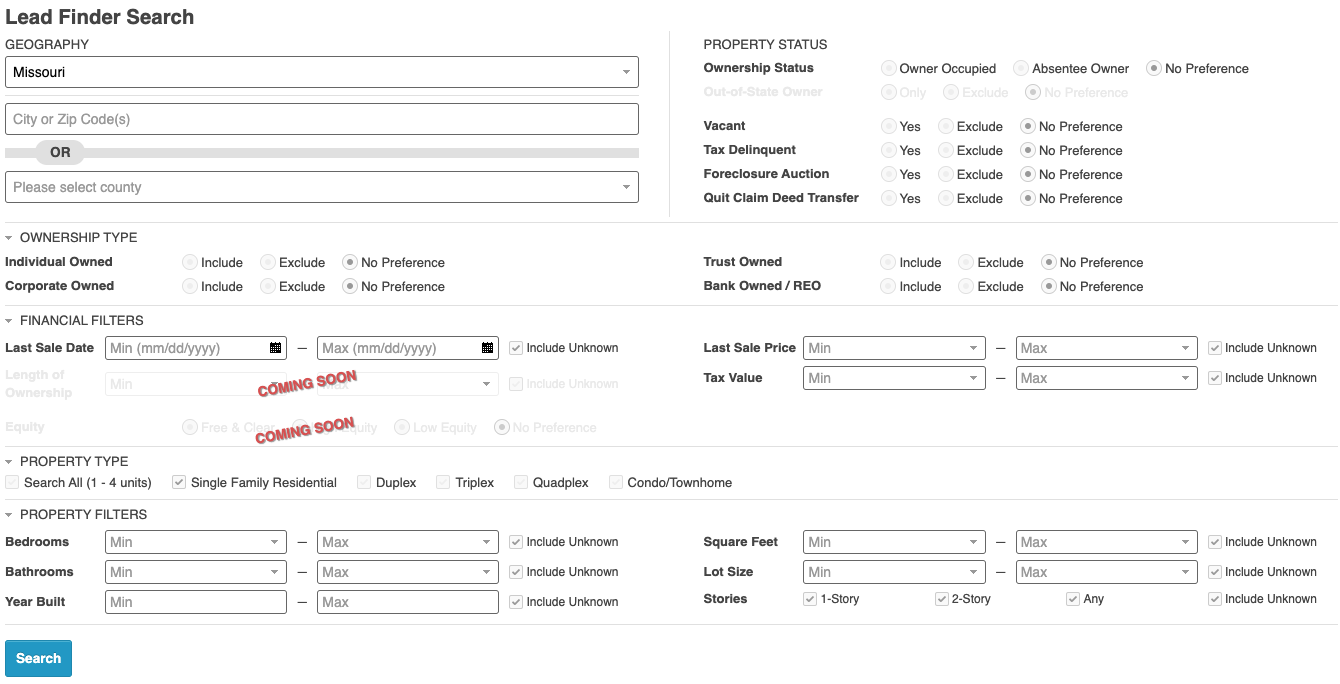Viewport: 1340px width, 684px height.
Task: Select No Preference for Ownership Status
Action: pyautogui.click(x=1154, y=68)
